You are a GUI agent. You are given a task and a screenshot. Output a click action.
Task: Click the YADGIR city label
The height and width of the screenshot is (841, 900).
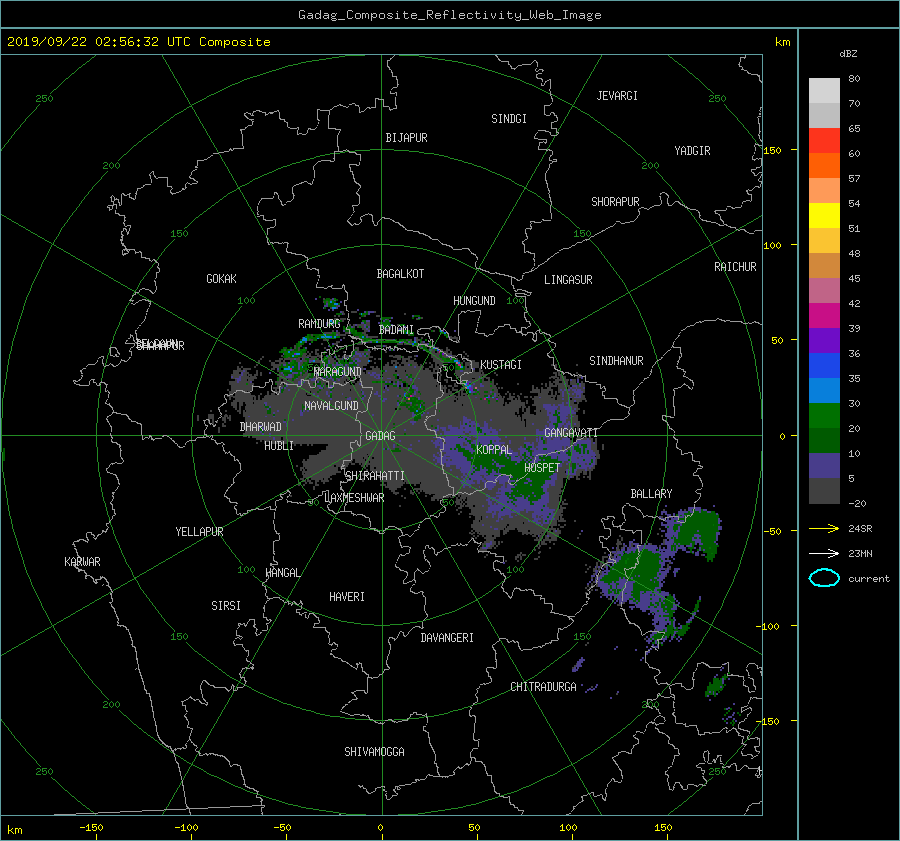[692, 151]
